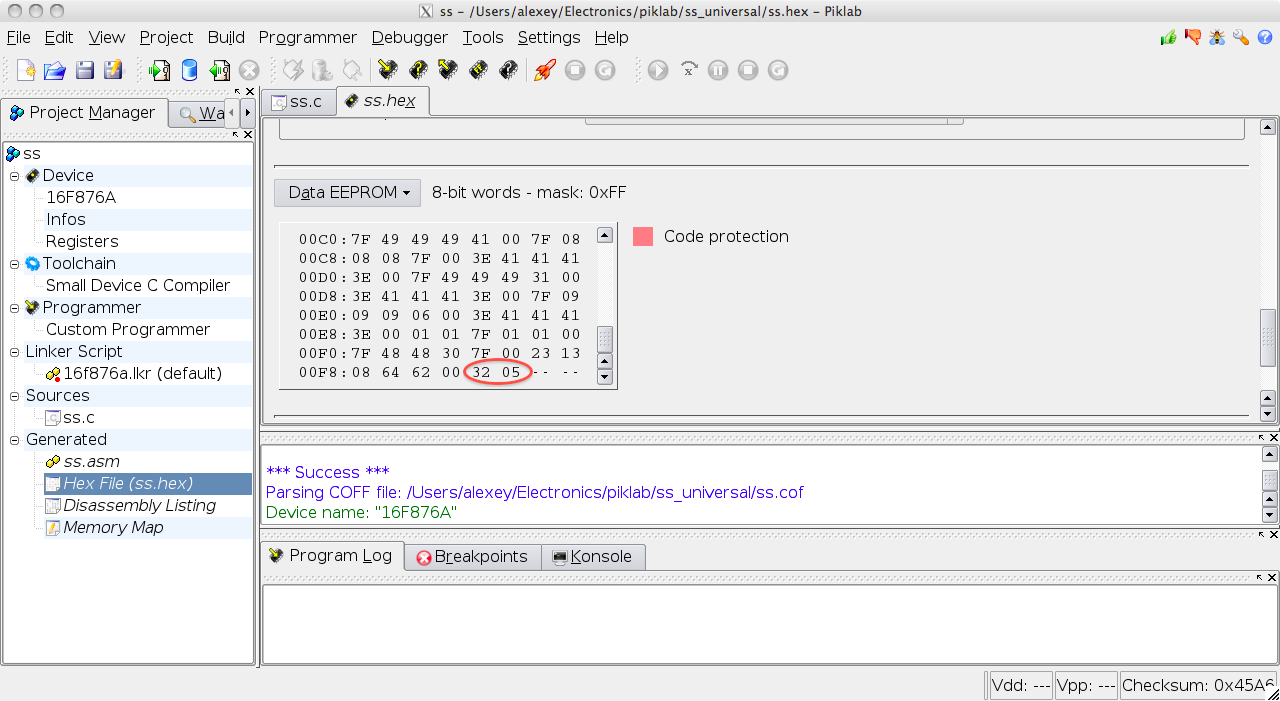Open the Konsole tab

(592, 557)
